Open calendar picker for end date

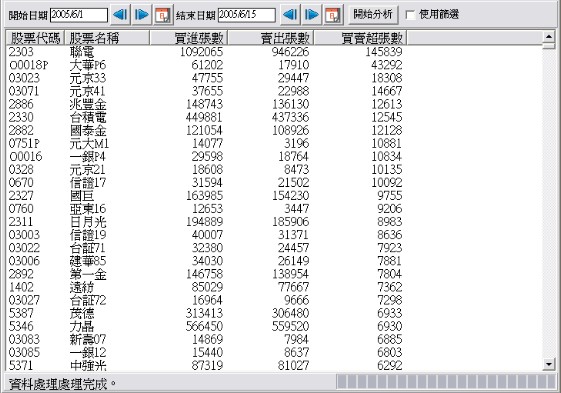[x=333, y=15]
